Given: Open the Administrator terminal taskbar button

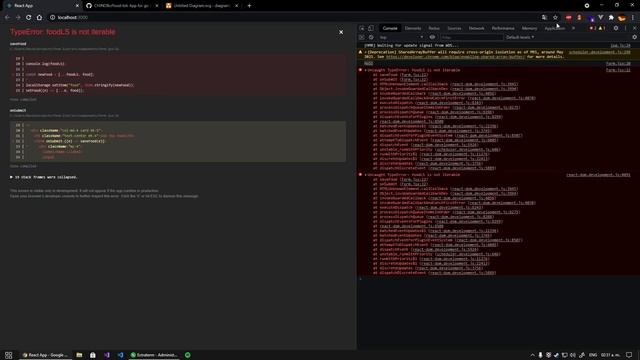Looking at the screenshot, I should (153, 355).
